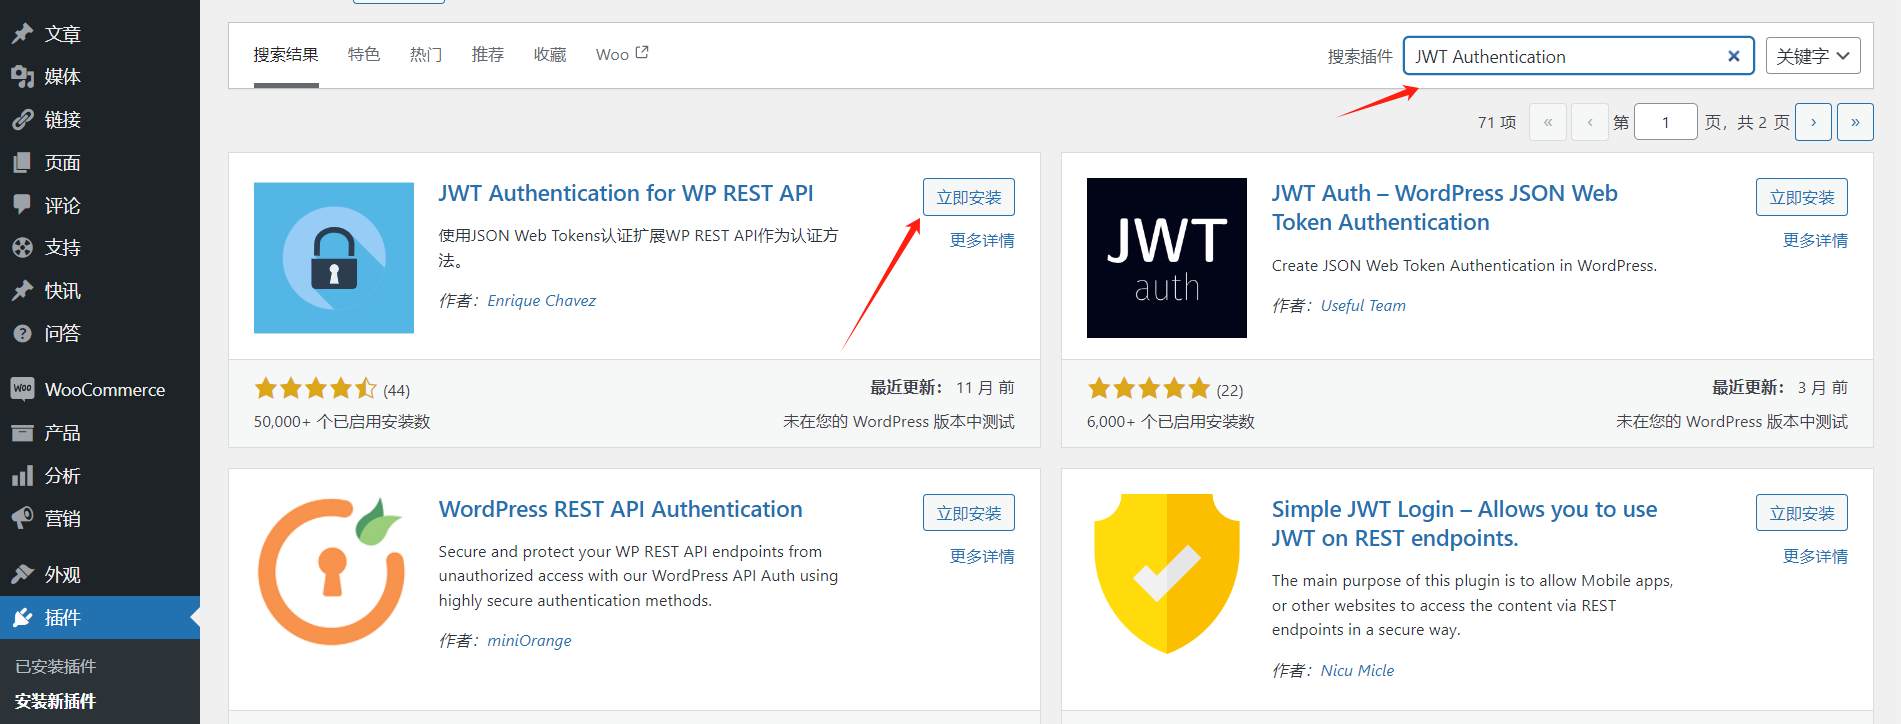Screen dimensions: 1901x724
Task: Open author miniOrange link
Action: (529, 640)
